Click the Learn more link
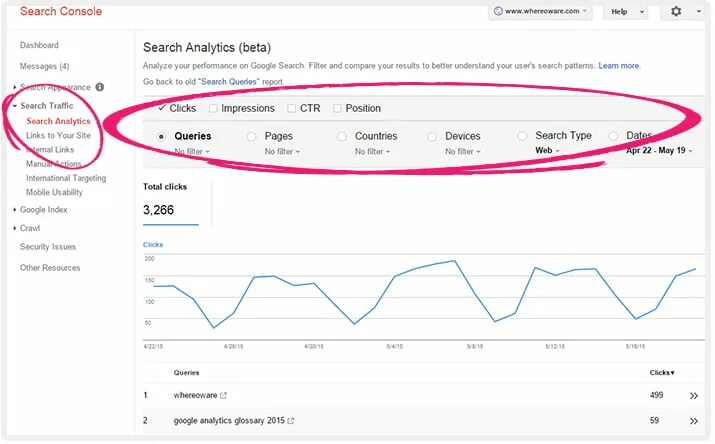Viewport: 715px width, 444px height. click(x=618, y=66)
